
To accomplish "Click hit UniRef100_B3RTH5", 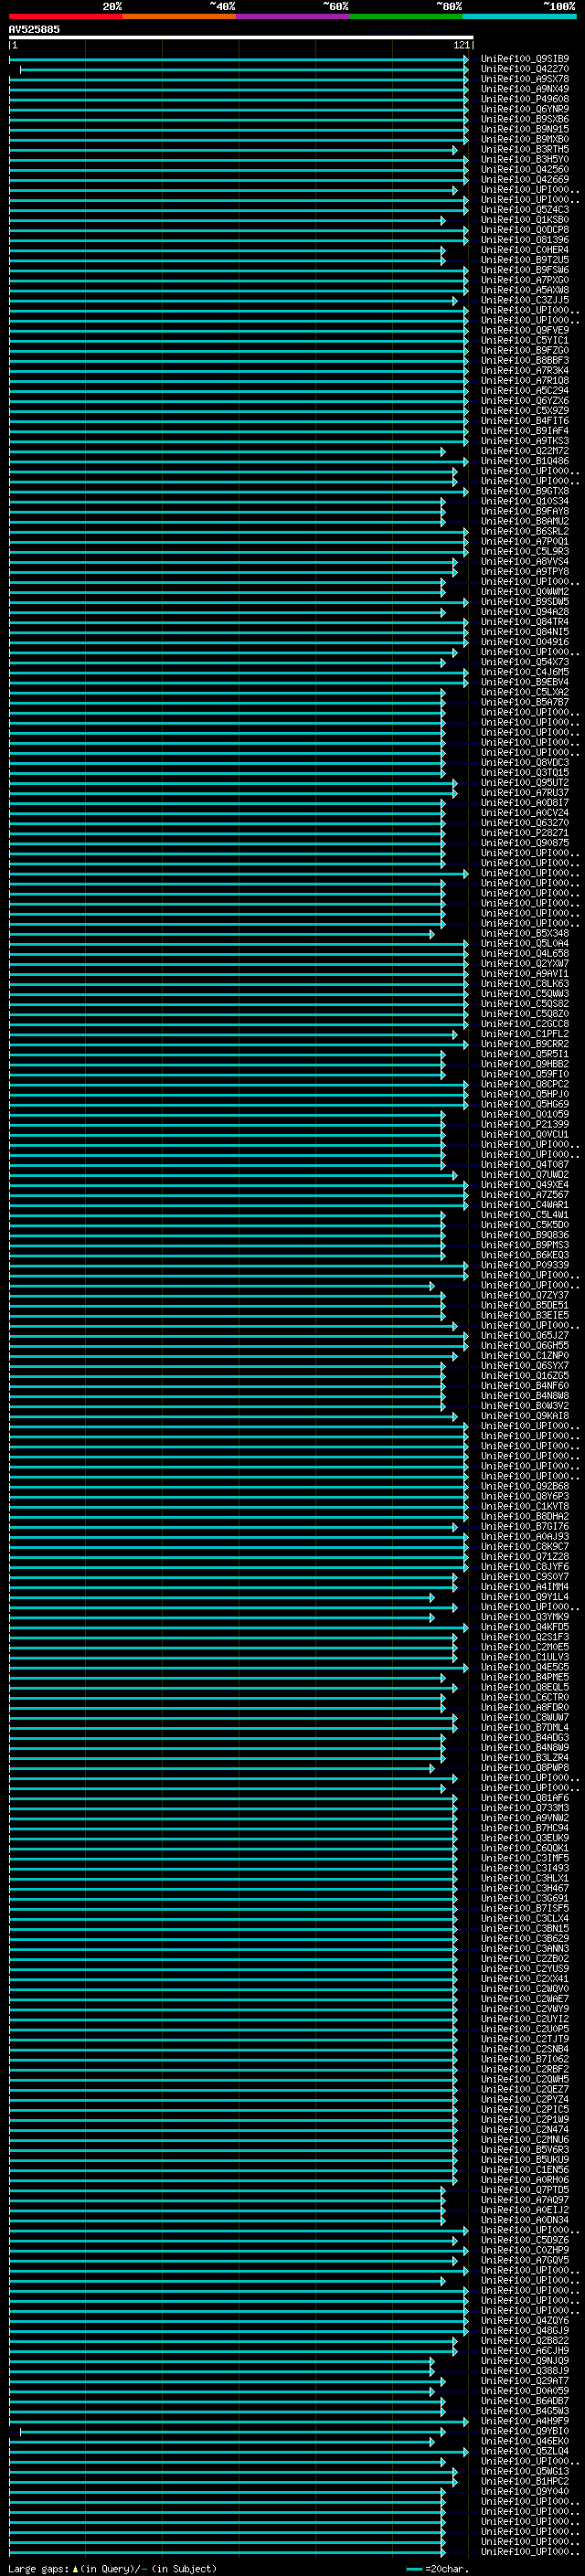I will click(525, 149).
